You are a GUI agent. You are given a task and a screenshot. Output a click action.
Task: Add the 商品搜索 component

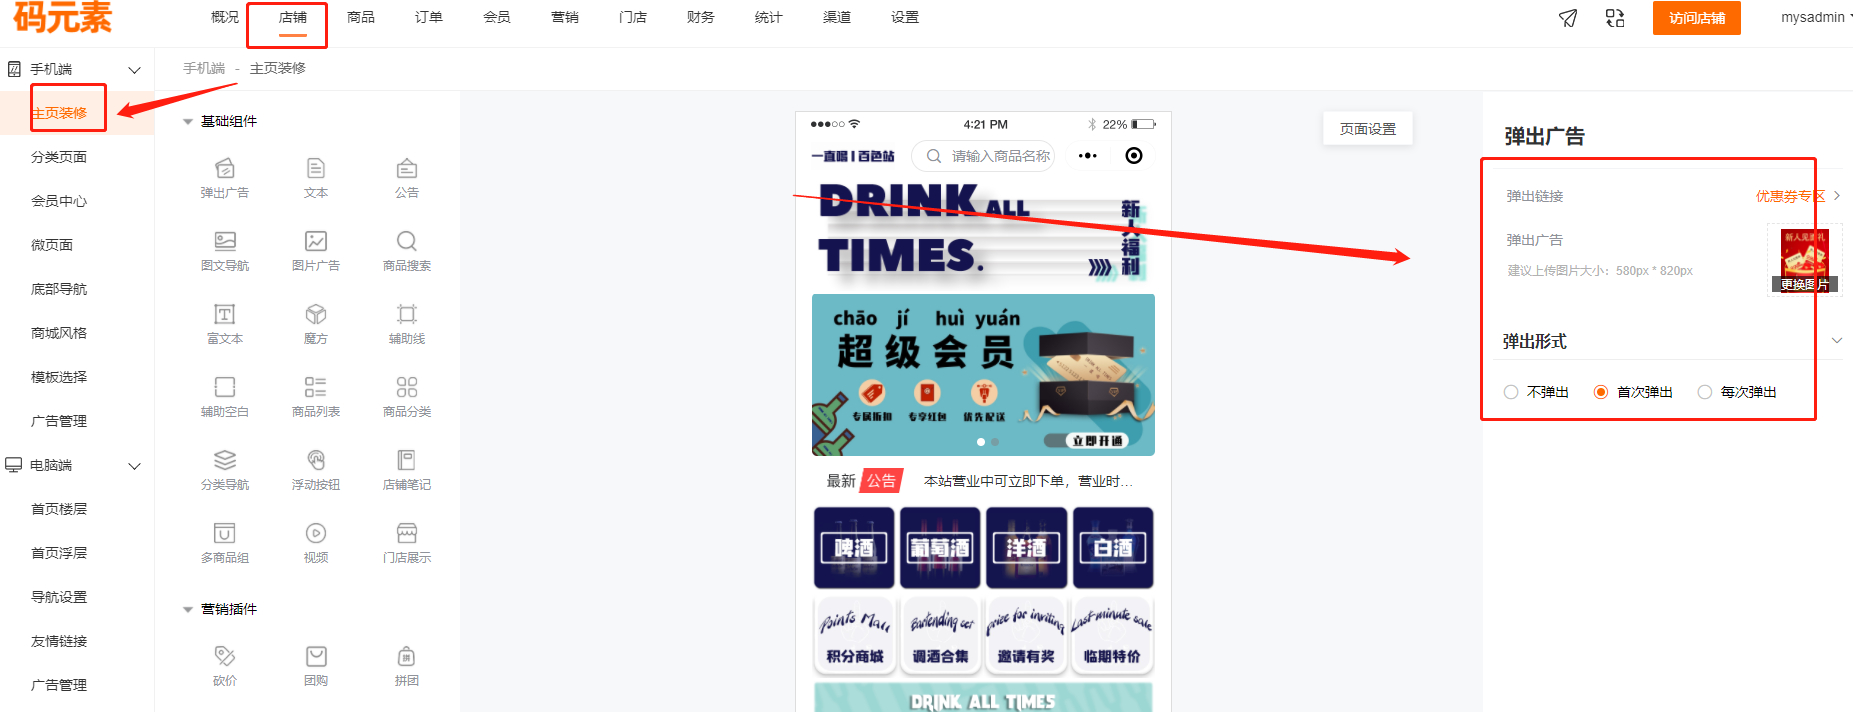click(x=407, y=251)
